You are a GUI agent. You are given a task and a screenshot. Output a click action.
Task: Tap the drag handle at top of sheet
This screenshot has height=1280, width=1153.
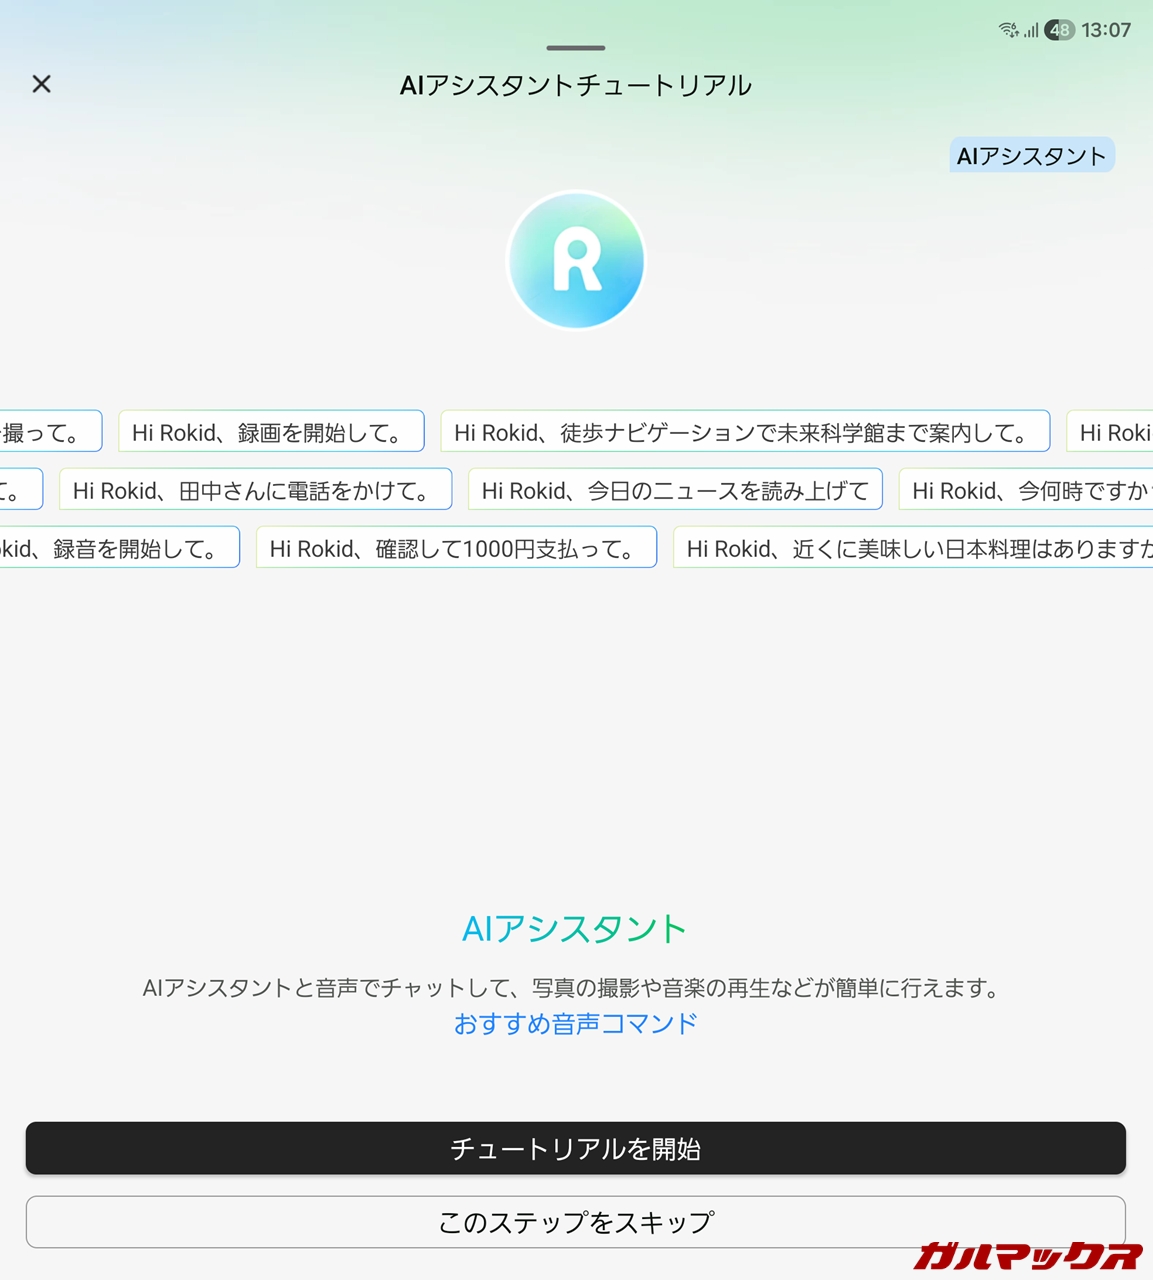(576, 48)
